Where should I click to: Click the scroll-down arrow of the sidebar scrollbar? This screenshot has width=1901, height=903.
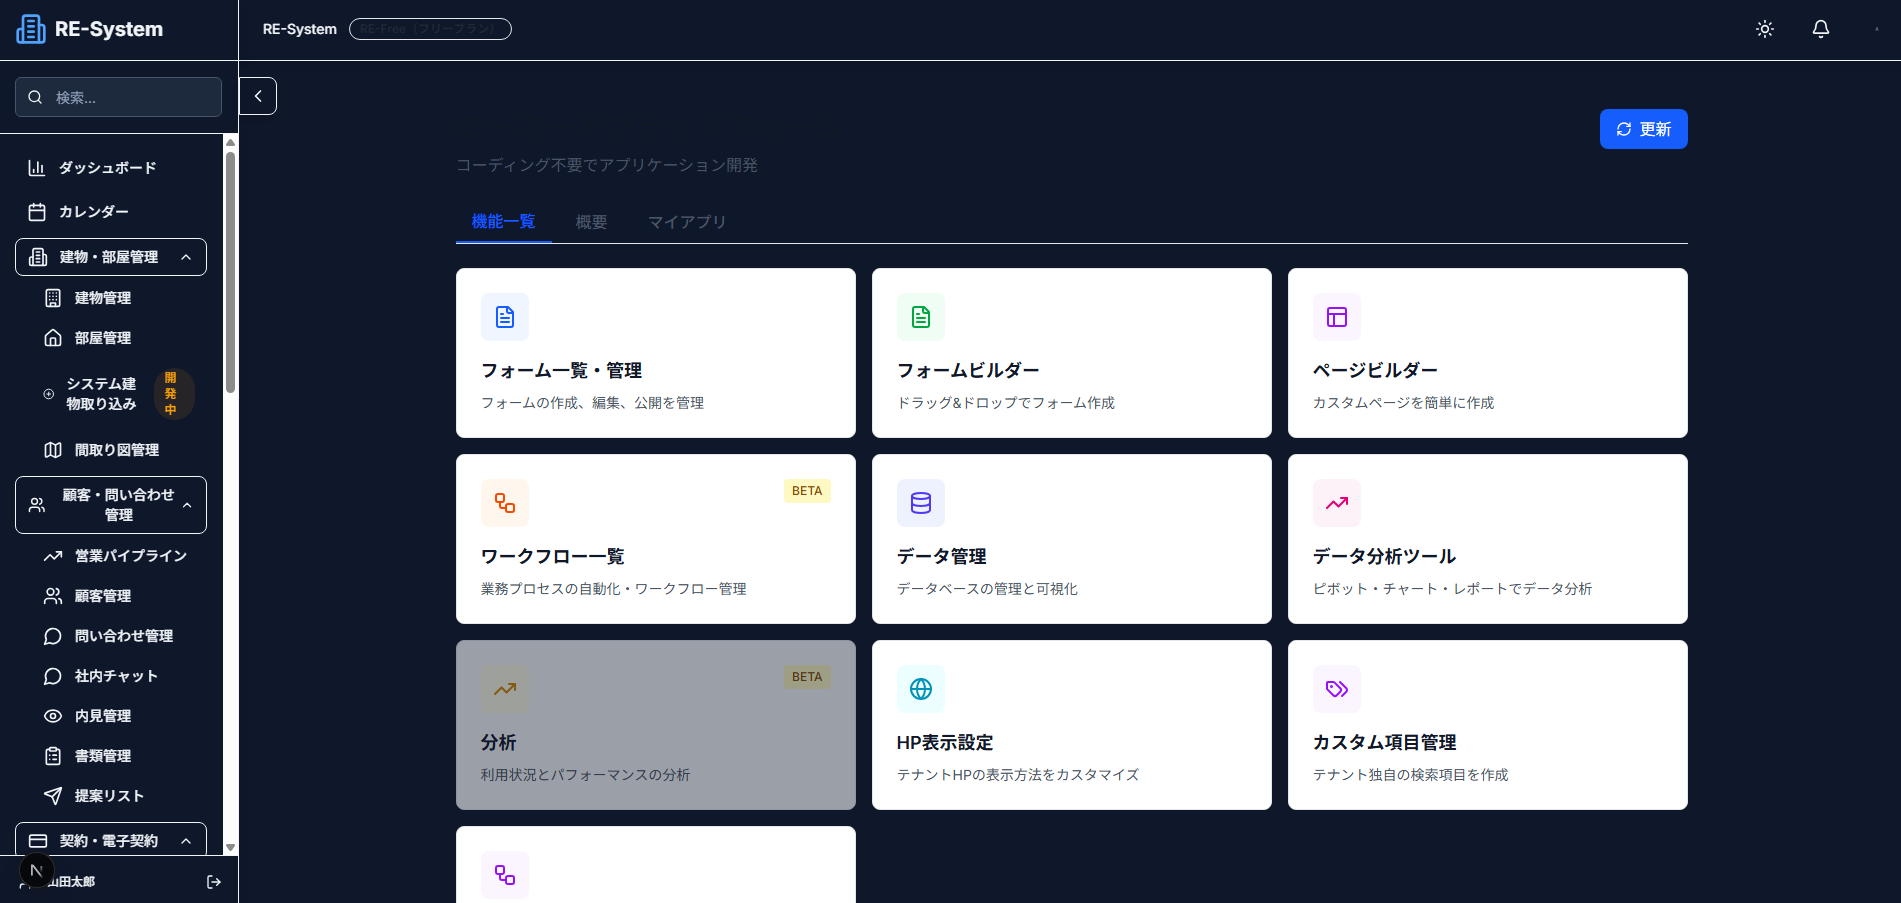coord(230,847)
